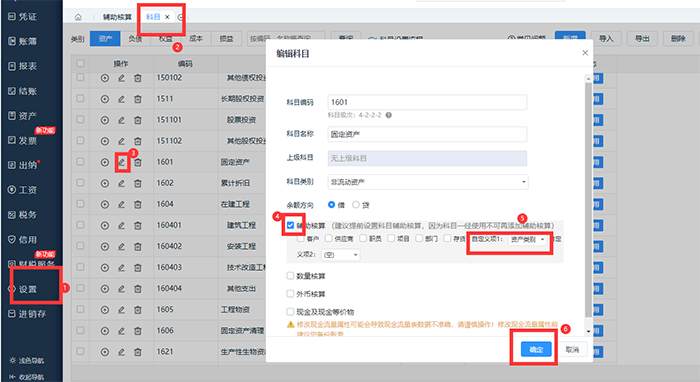Open the 自定义项2 (空) dropdown
Image resolution: width=700 pixels, height=382 pixels.
click(341, 255)
